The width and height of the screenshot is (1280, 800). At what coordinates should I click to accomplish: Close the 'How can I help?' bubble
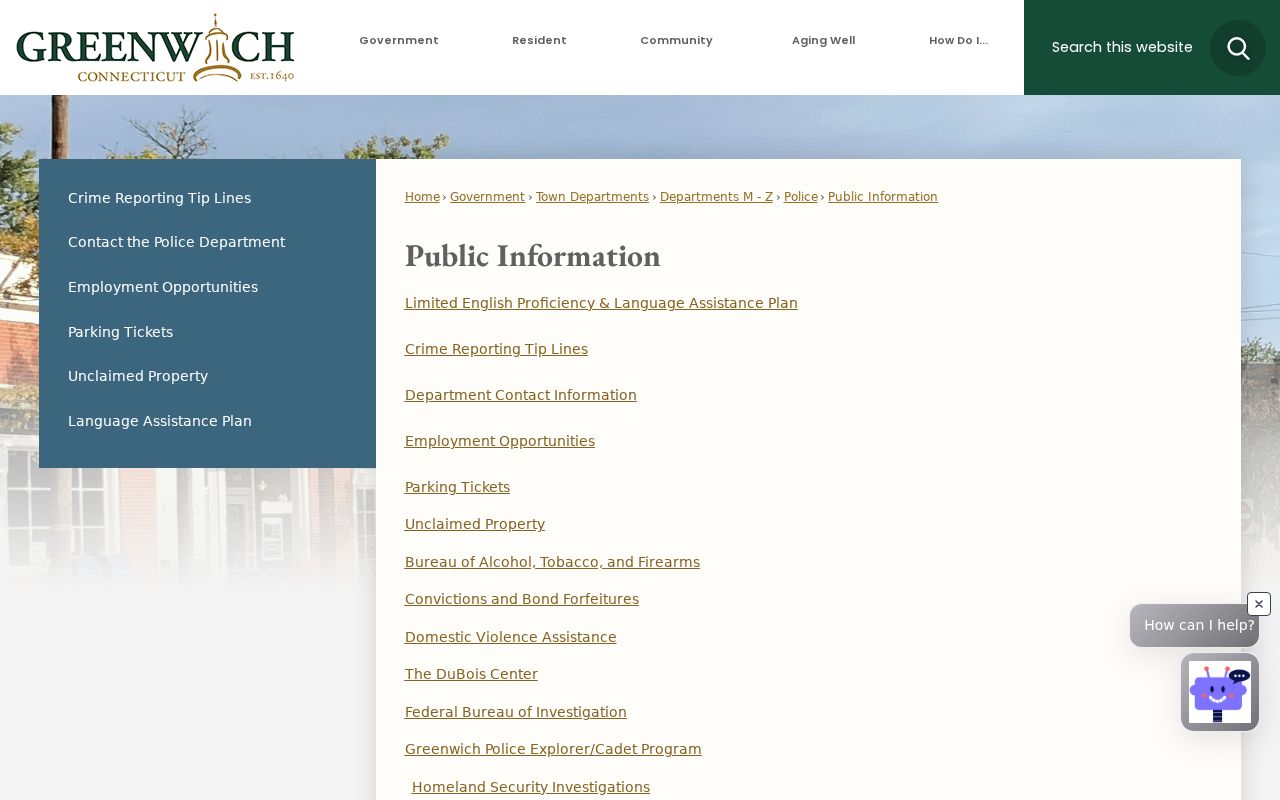tap(1259, 604)
